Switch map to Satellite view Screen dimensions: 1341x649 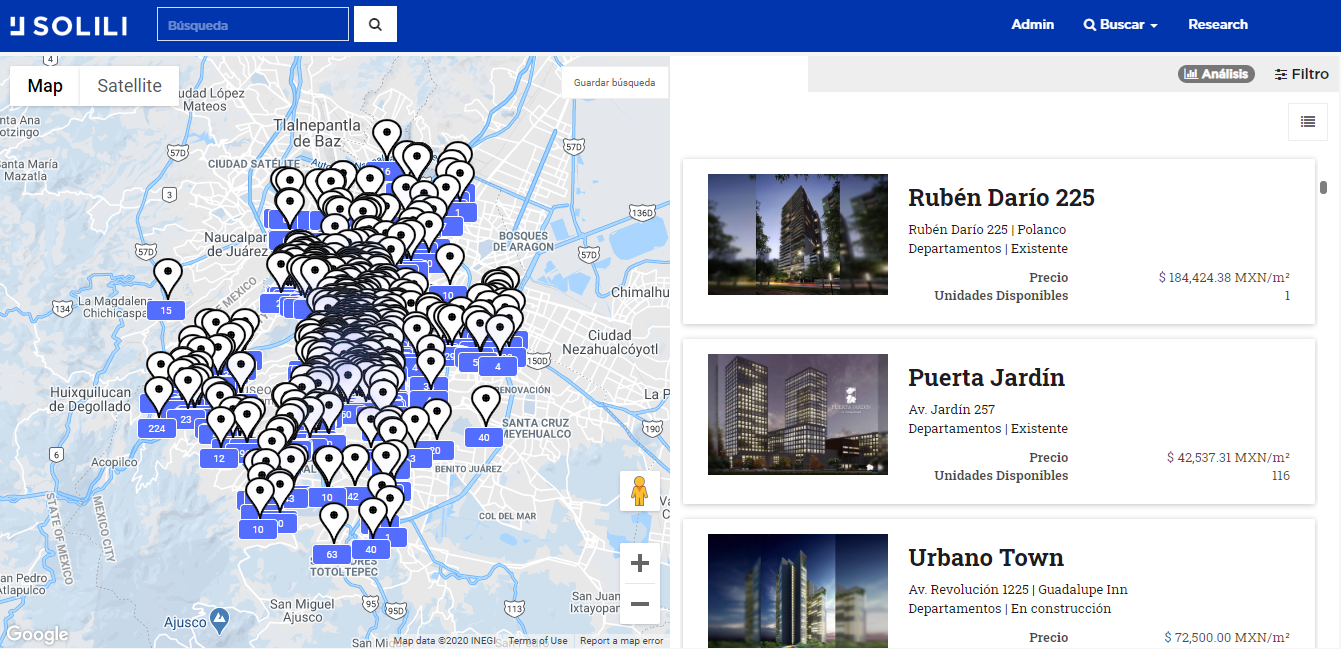(x=129, y=86)
